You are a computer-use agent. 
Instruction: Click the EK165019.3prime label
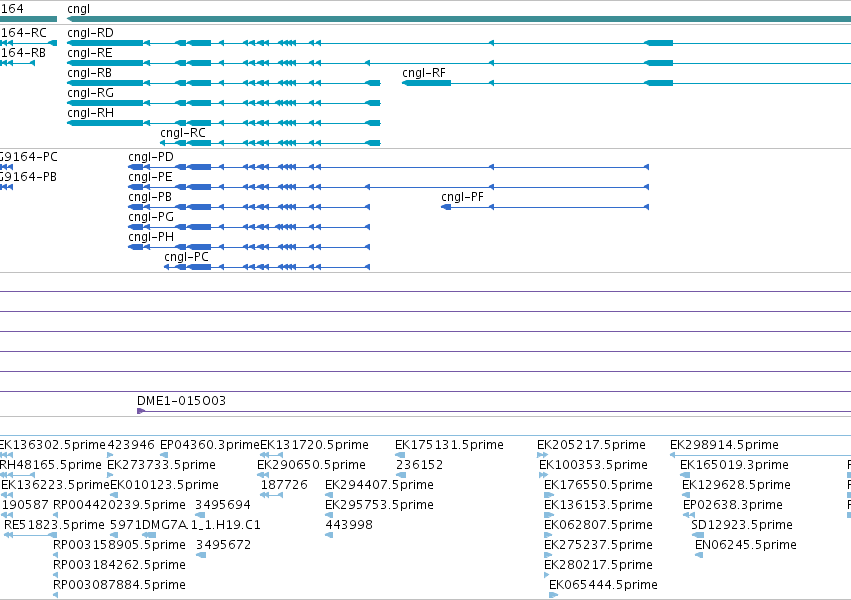click(x=734, y=465)
